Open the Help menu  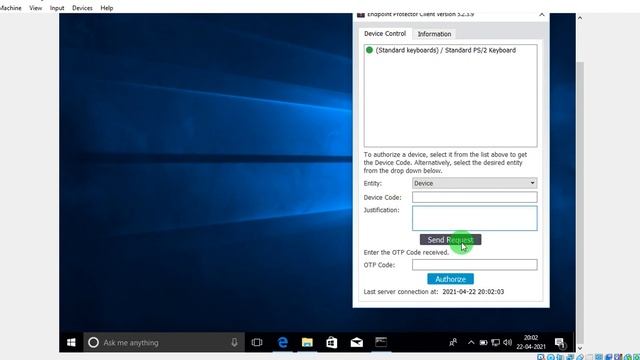(x=107, y=8)
